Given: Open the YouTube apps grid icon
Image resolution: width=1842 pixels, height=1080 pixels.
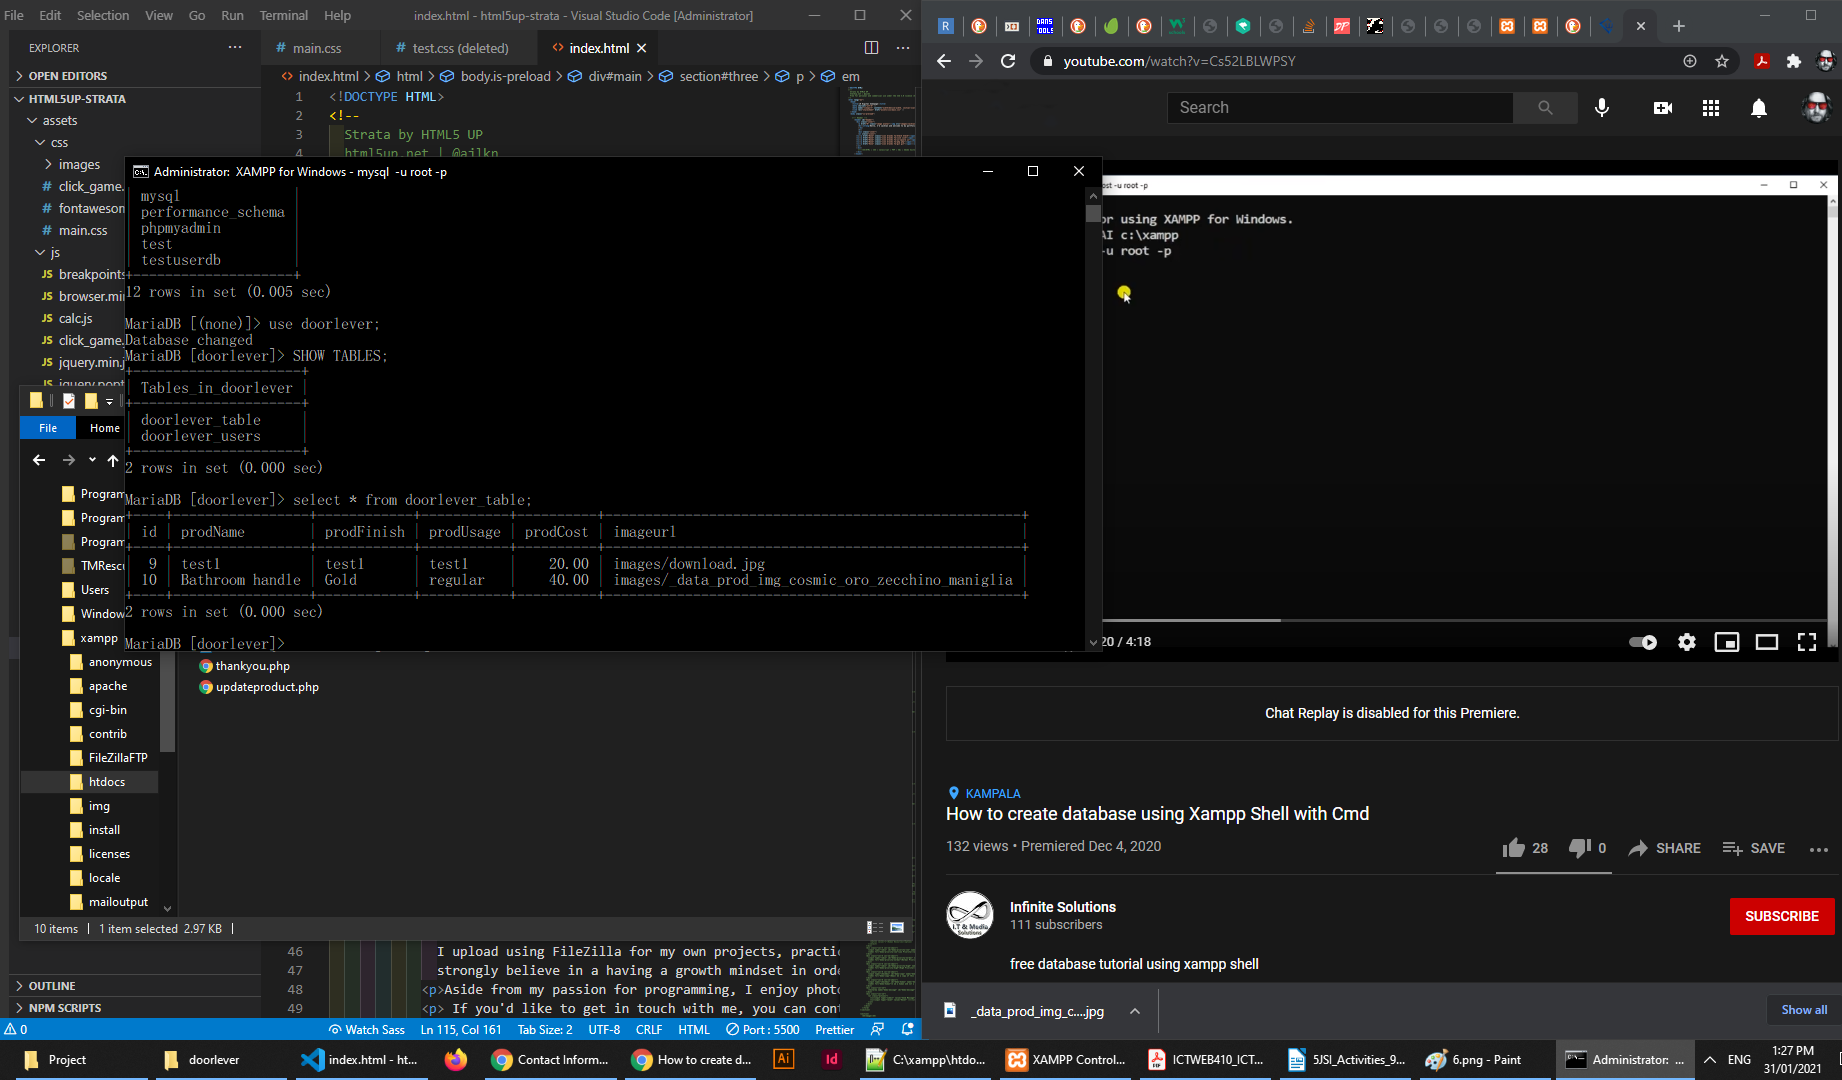Looking at the screenshot, I should click(1711, 107).
